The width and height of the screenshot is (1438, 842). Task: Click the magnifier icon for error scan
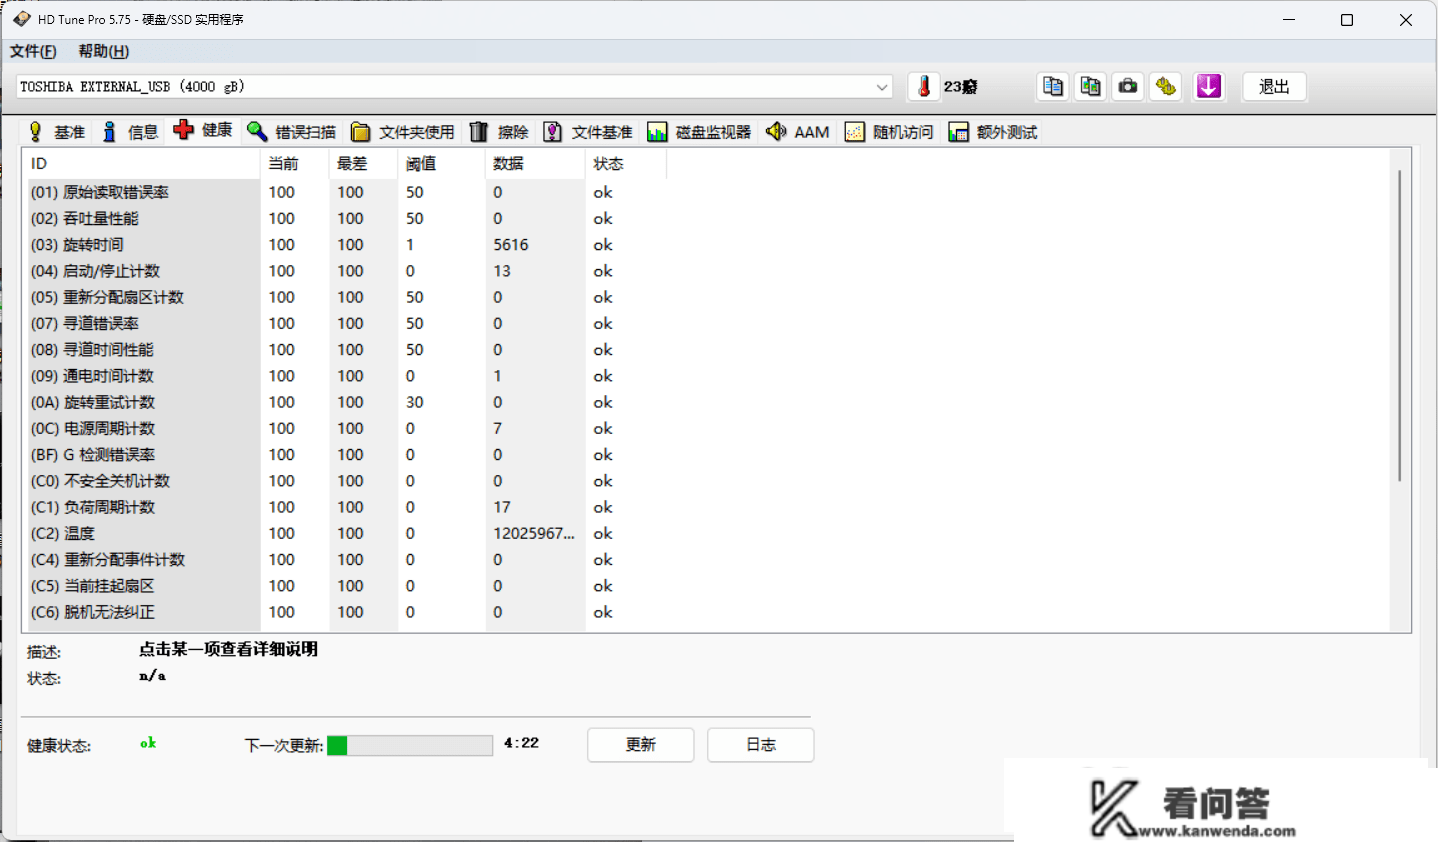[257, 131]
